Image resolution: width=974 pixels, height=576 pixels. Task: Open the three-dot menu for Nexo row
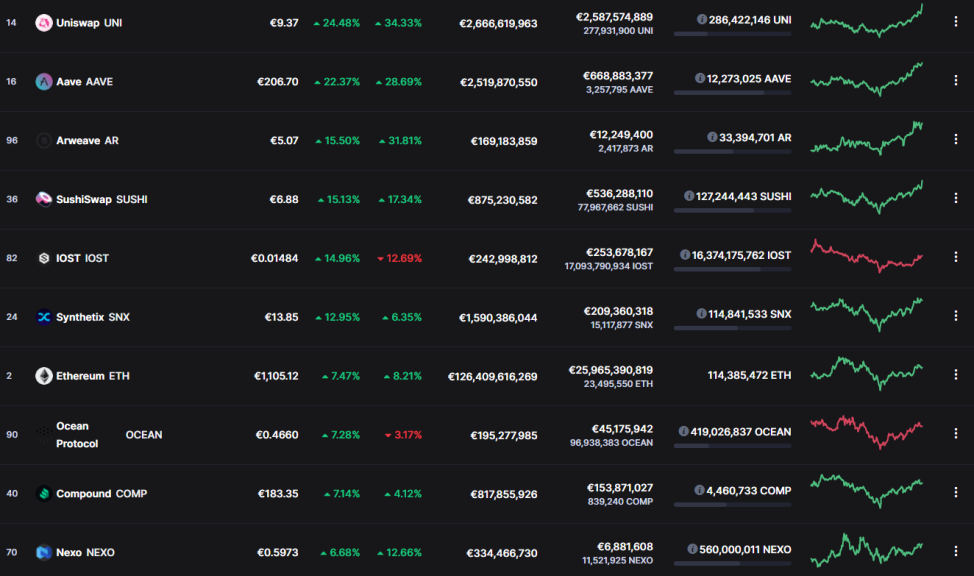(955, 551)
